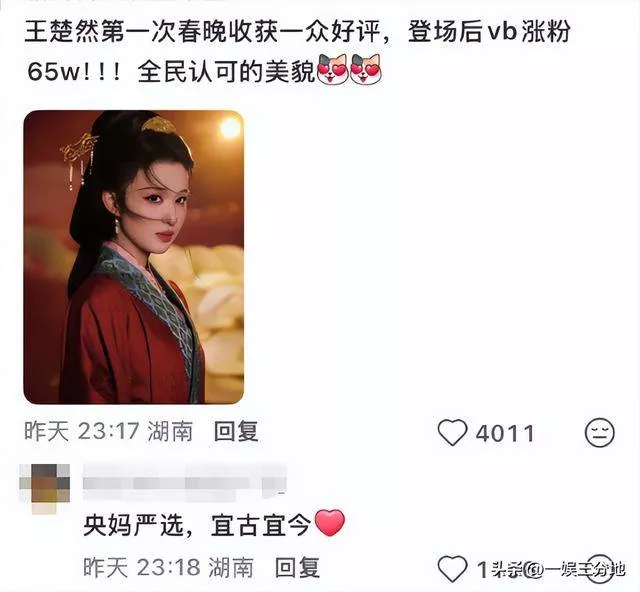640x592 pixels.
Task: Tap the red heart emoji after 宜古宜今
Action: click(x=330, y=523)
